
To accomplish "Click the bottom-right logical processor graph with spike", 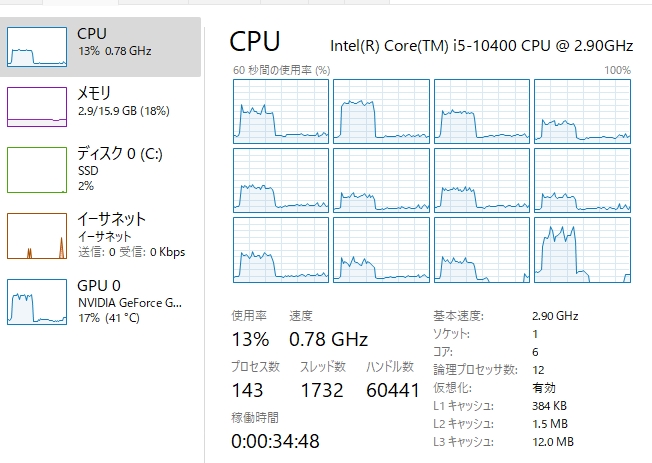I will pos(582,247).
